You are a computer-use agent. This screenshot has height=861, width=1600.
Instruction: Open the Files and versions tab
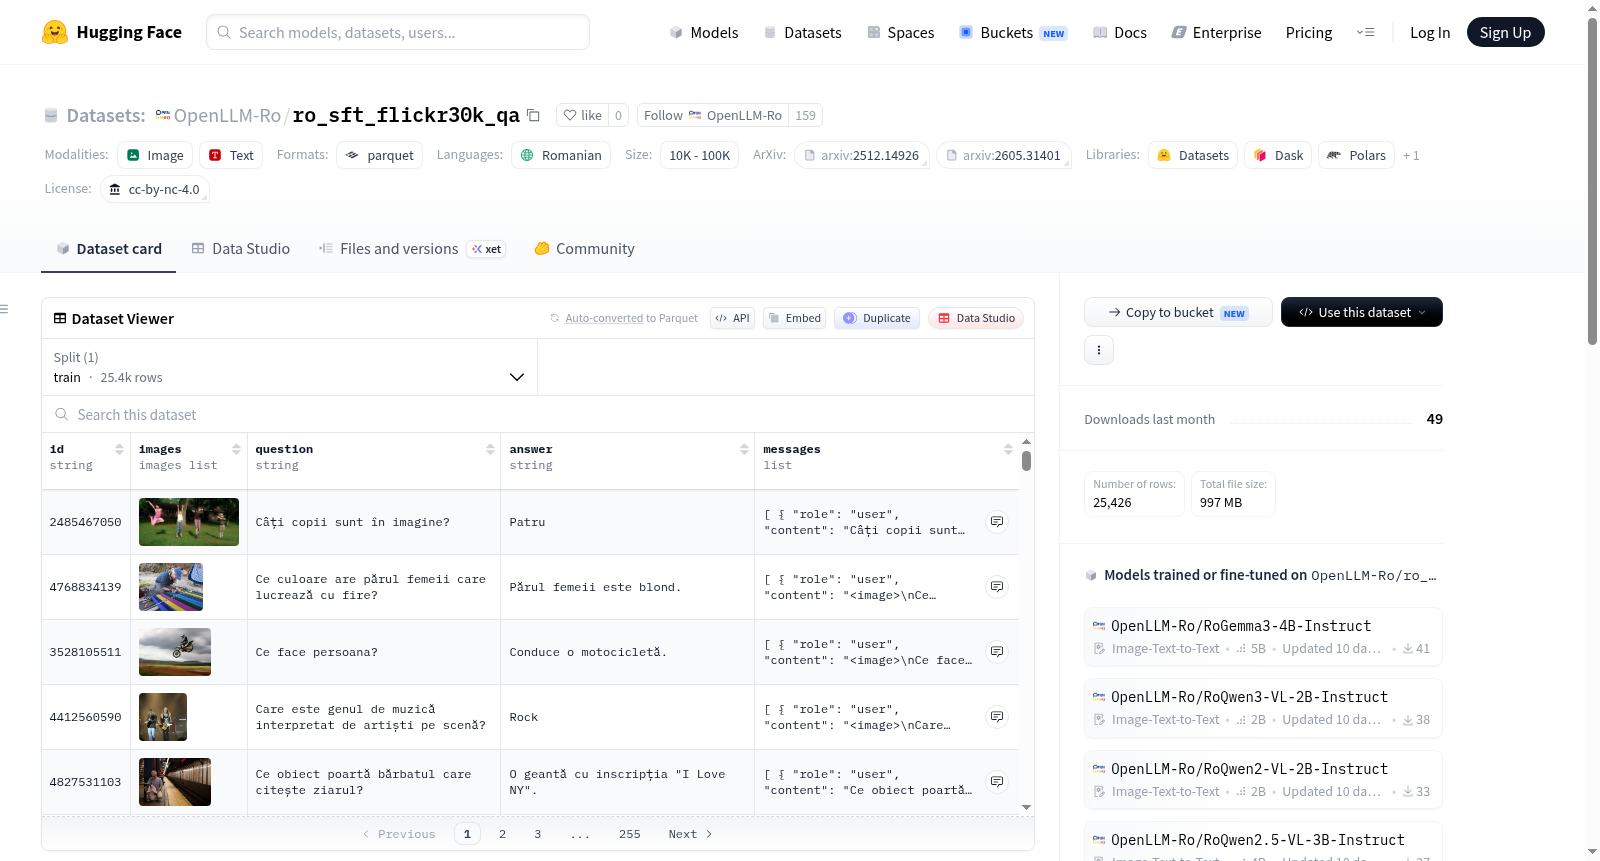pos(411,248)
